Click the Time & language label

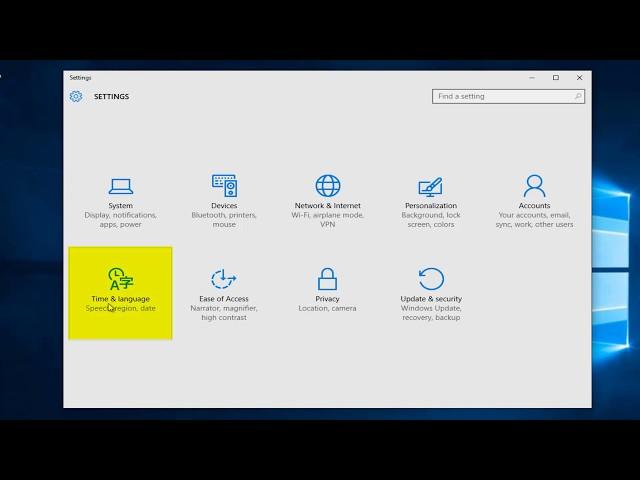tap(120, 299)
